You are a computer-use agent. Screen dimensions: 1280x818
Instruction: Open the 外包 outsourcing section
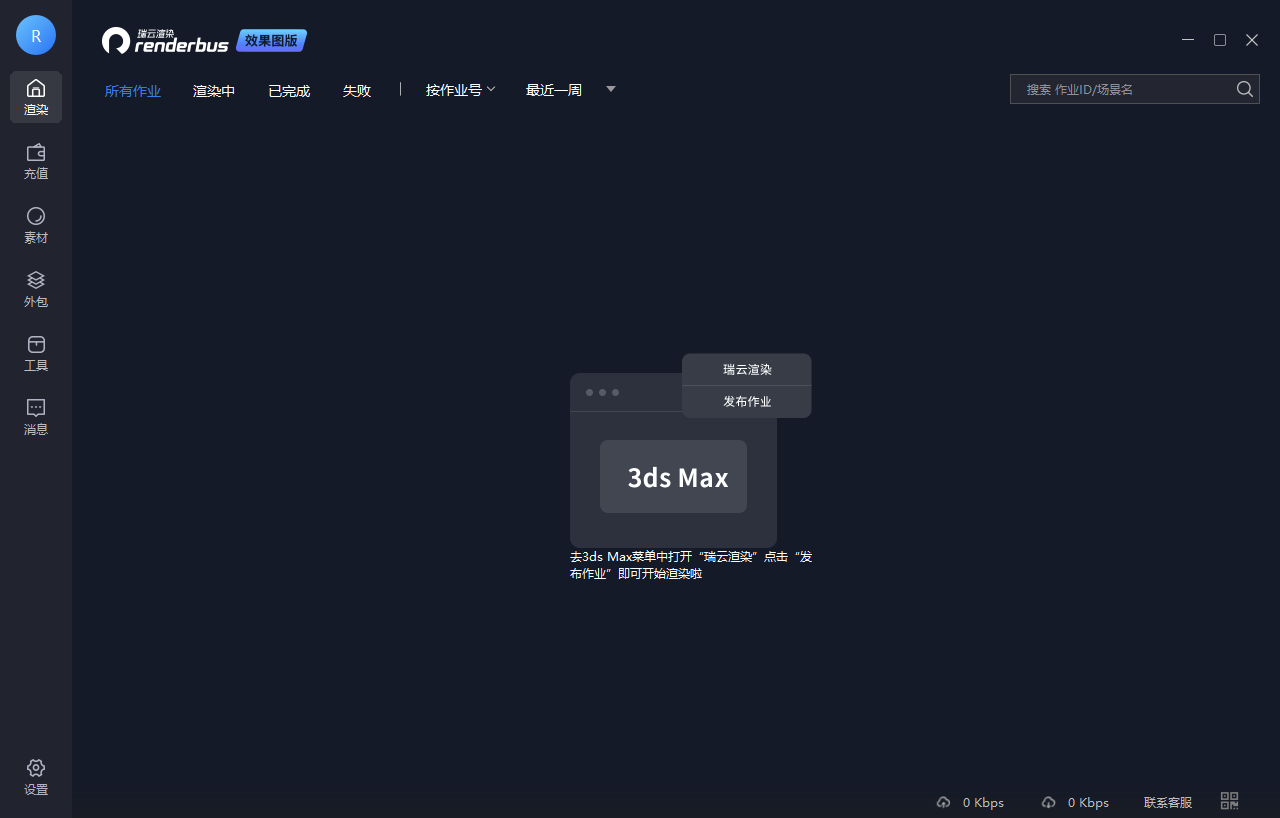click(36, 289)
